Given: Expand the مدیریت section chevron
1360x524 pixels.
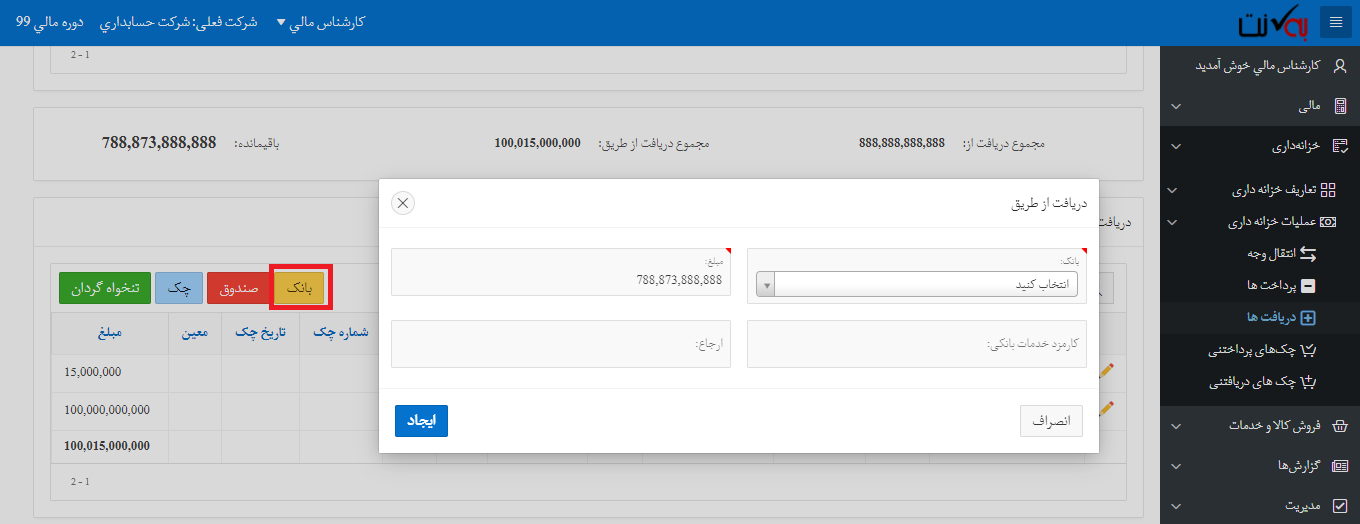Looking at the screenshot, I should [1176, 506].
